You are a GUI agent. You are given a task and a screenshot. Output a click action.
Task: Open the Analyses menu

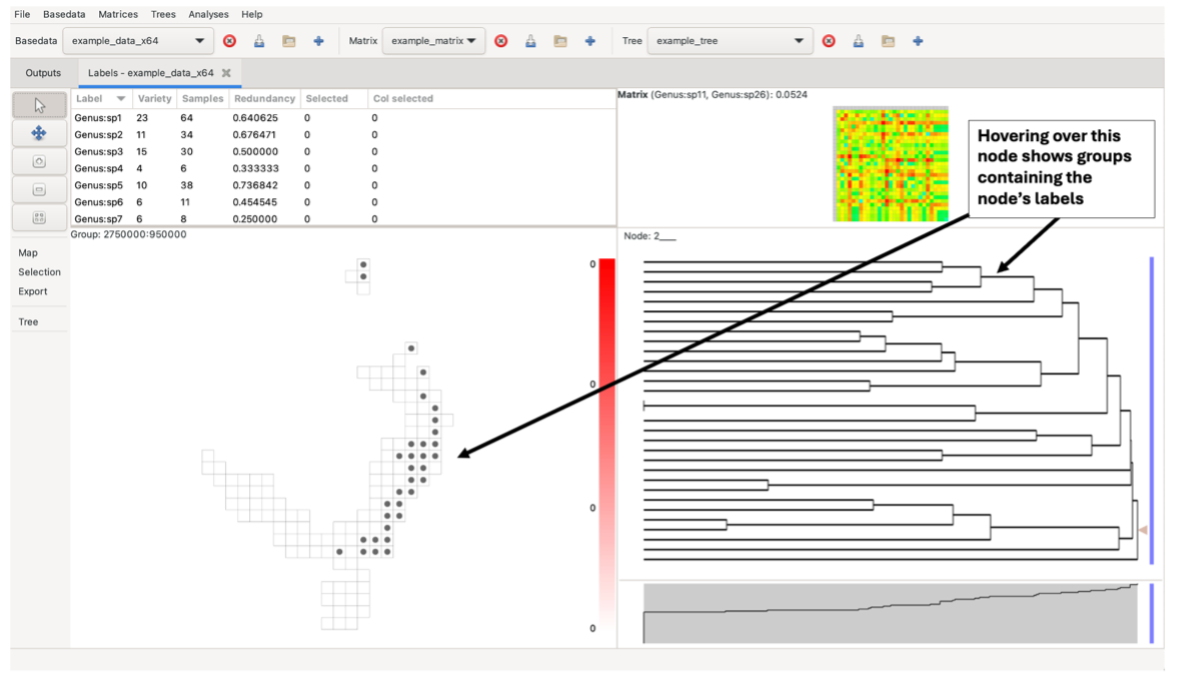coord(208,15)
